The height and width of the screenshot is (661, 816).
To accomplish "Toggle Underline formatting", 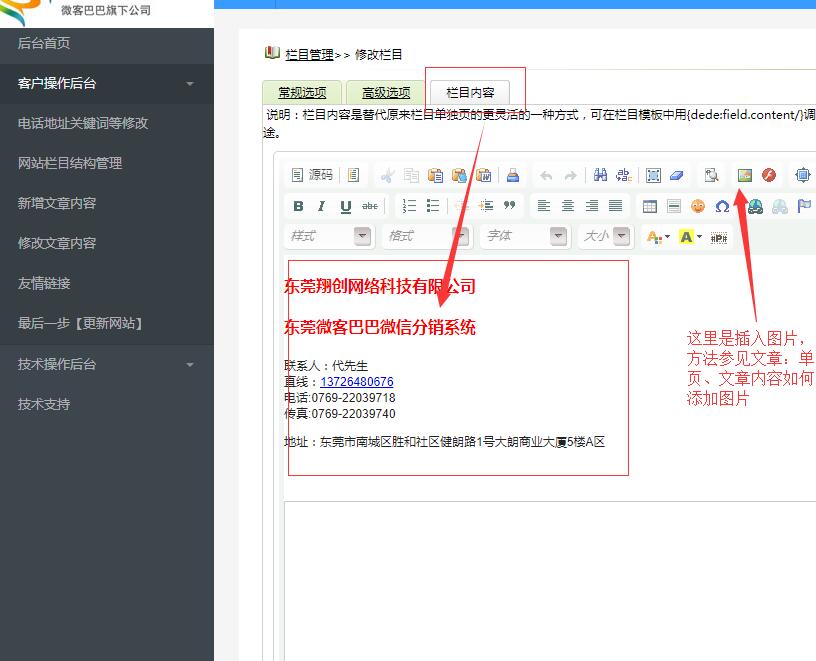I will tap(346, 206).
